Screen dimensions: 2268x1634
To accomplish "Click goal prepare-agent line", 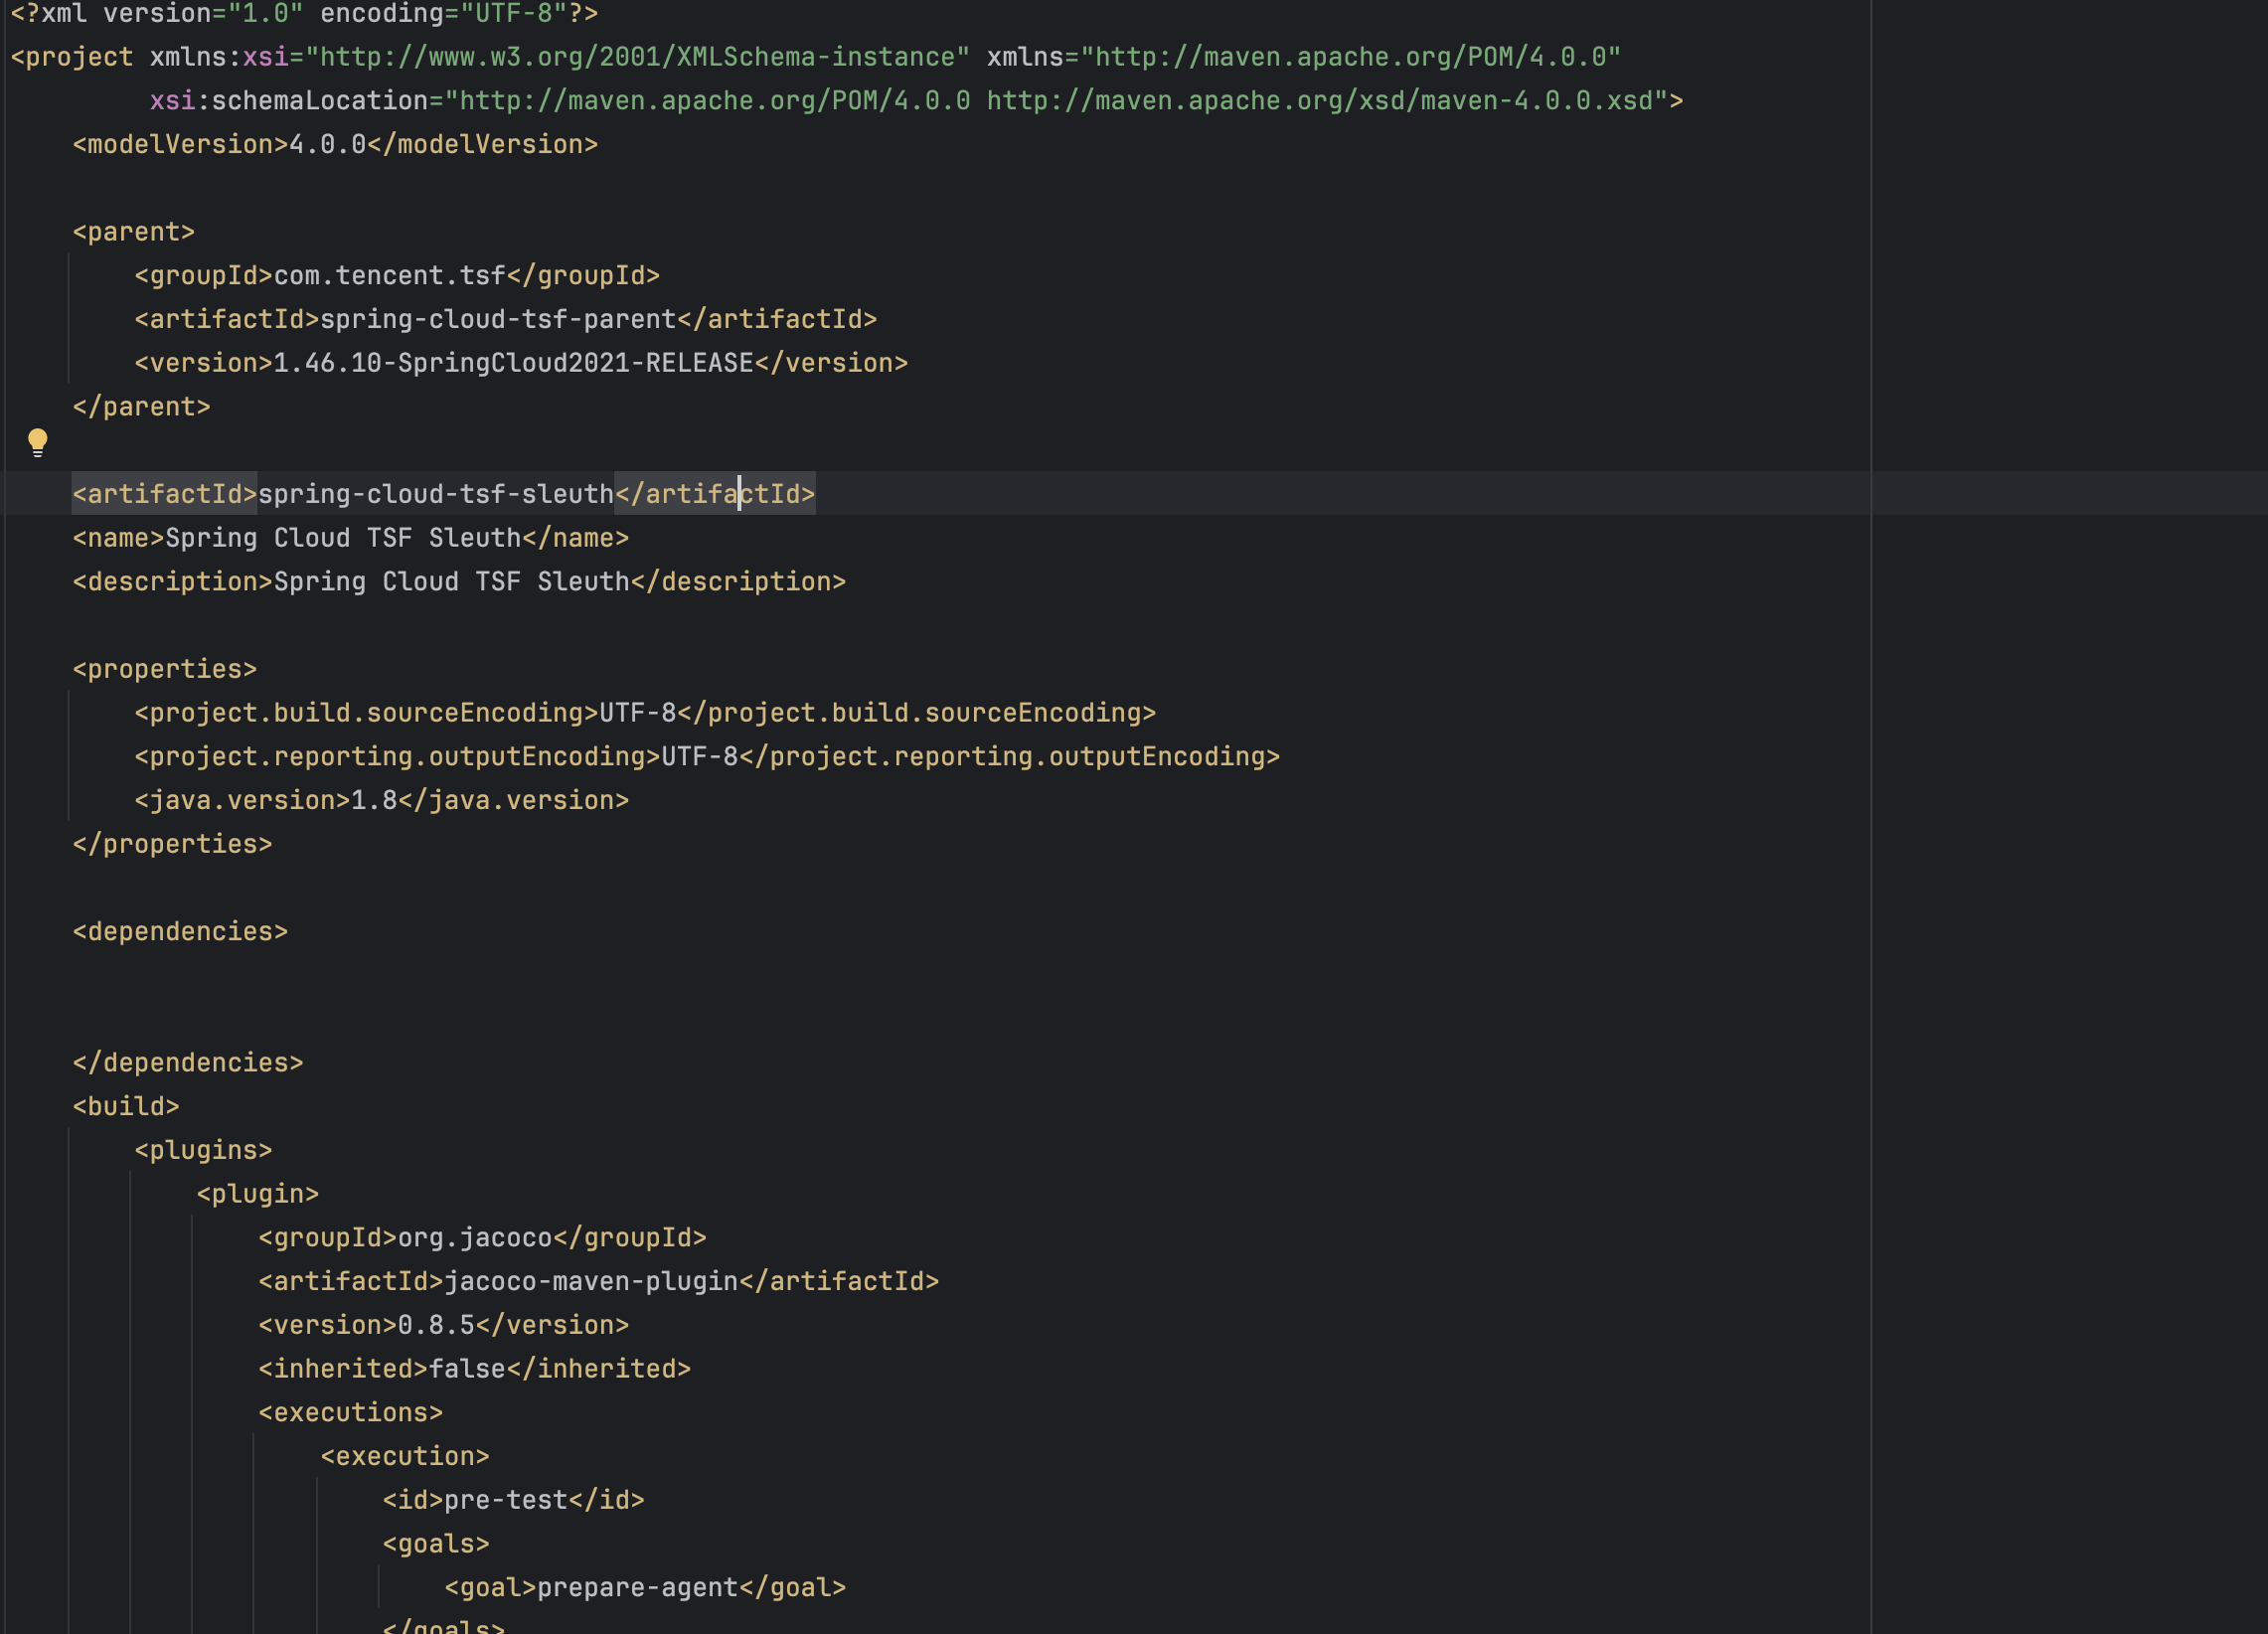I will 645,1588.
